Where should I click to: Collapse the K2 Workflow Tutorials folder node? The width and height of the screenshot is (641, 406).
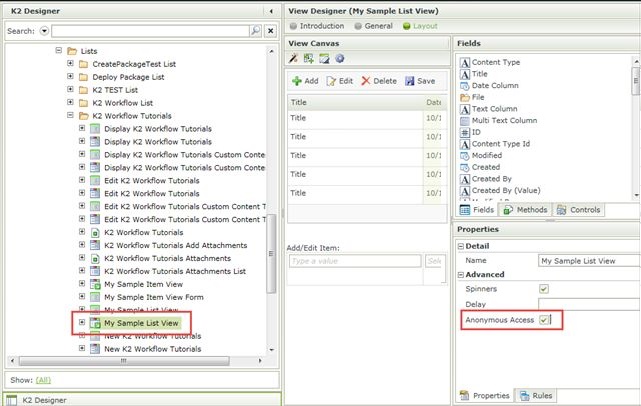(x=70, y=115)
